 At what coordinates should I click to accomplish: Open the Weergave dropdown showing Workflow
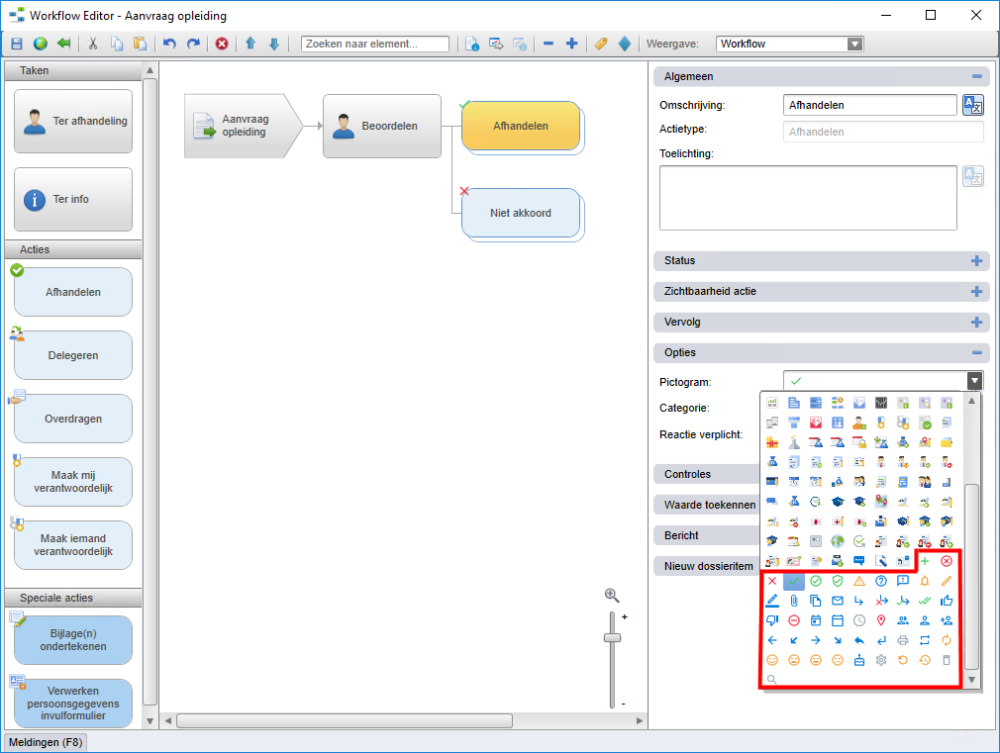point(854,44)
